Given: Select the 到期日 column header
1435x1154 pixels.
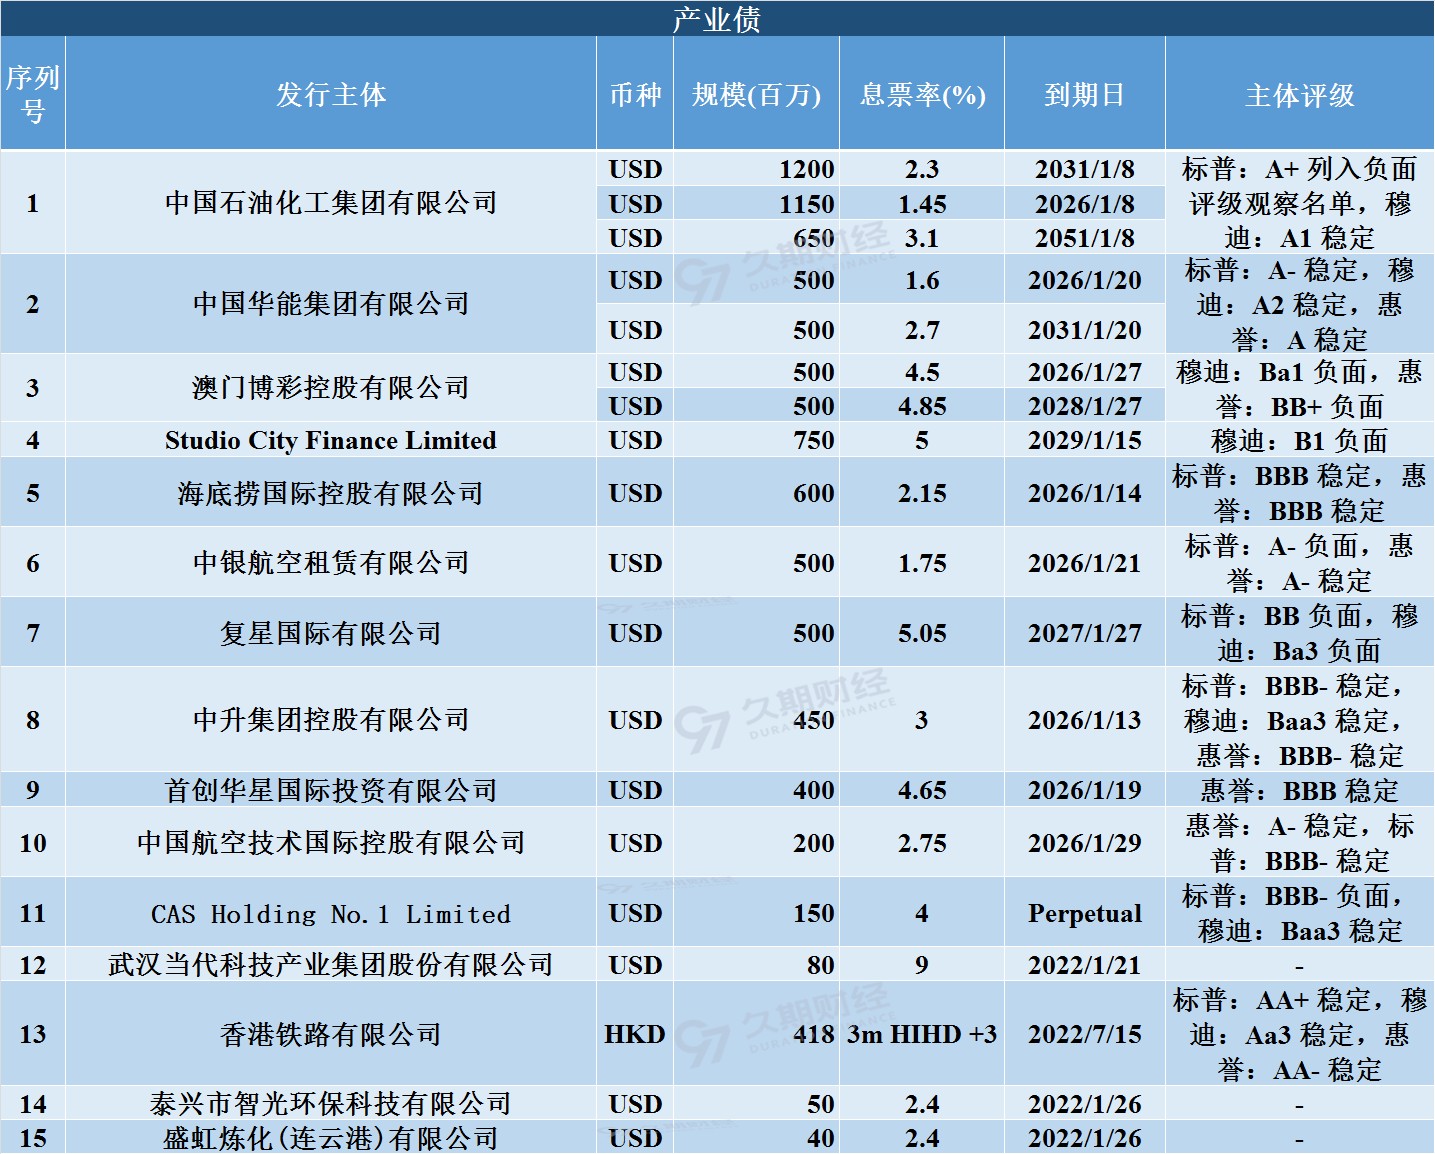Looking at the screenshot, I should coord(1085,94).
